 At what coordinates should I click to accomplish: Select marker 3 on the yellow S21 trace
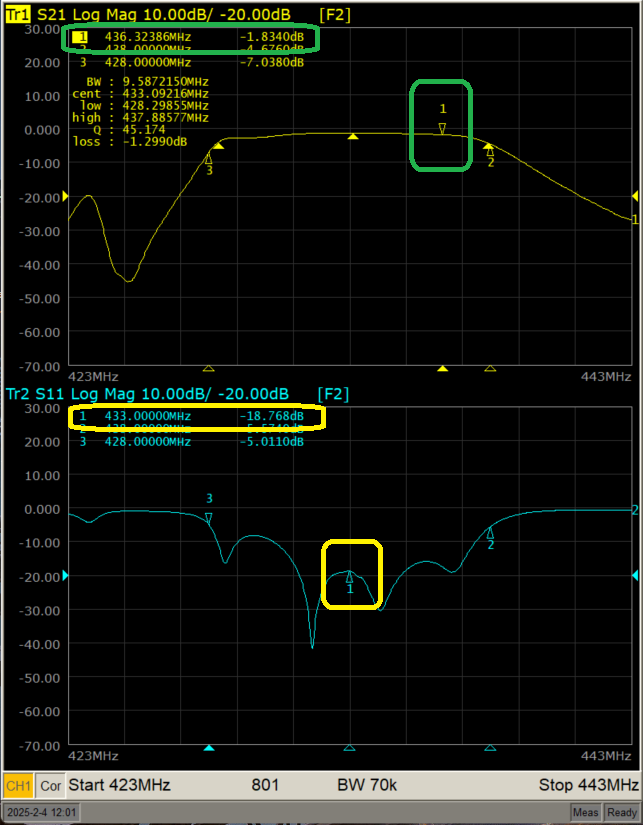[209, 159]
